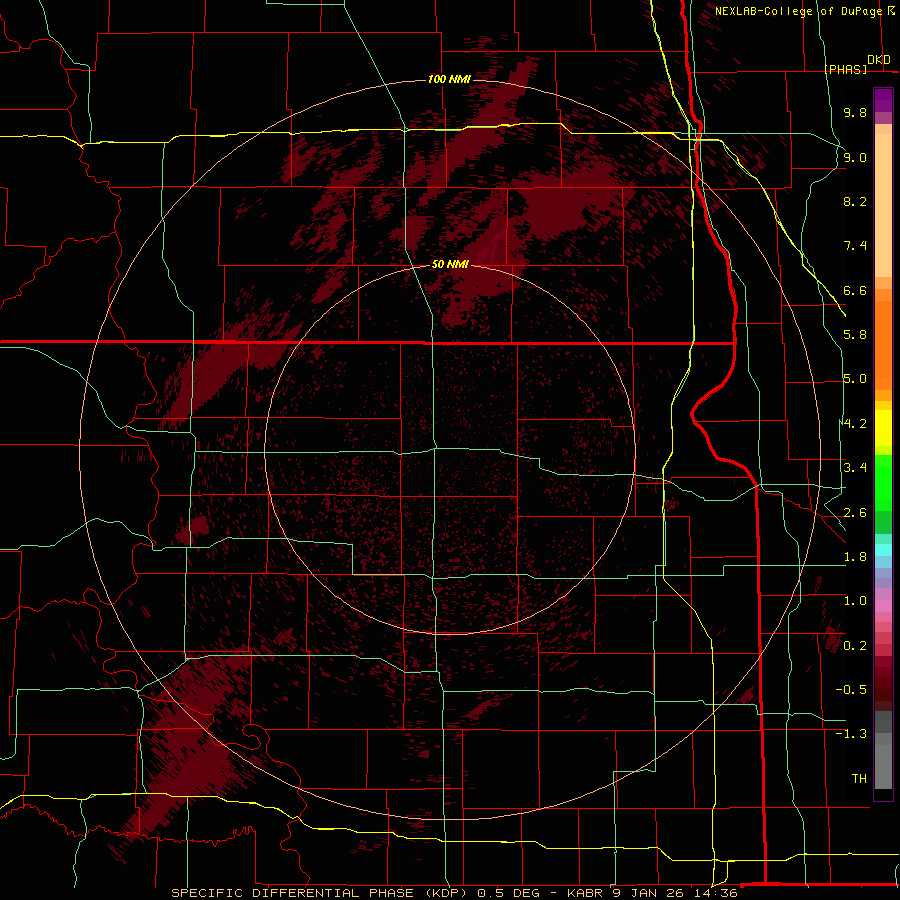Select the DKD label above the color scale
This screenshot has width=900, height=900.
point(879,60)
